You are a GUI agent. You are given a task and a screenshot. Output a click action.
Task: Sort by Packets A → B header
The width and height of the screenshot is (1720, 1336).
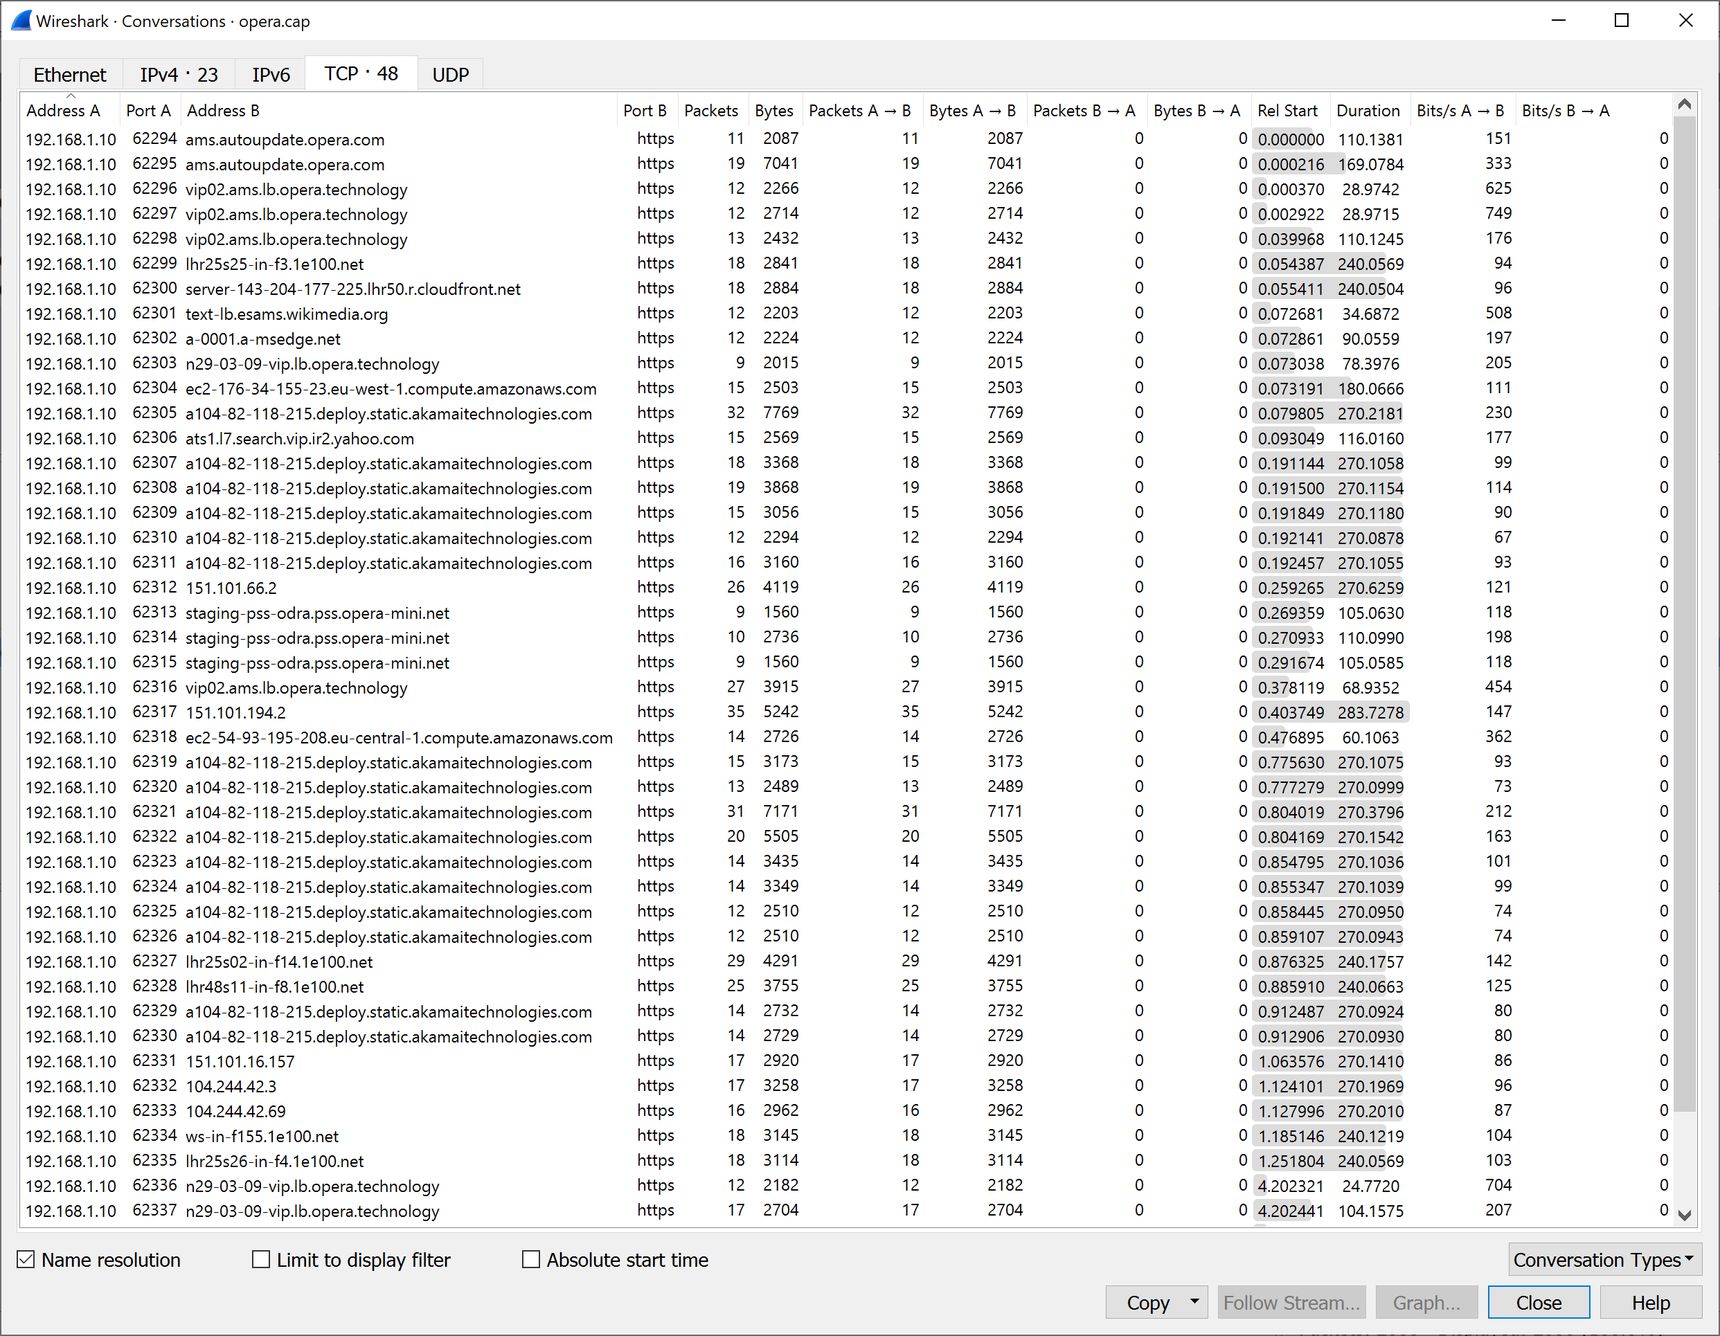[860, 110]
